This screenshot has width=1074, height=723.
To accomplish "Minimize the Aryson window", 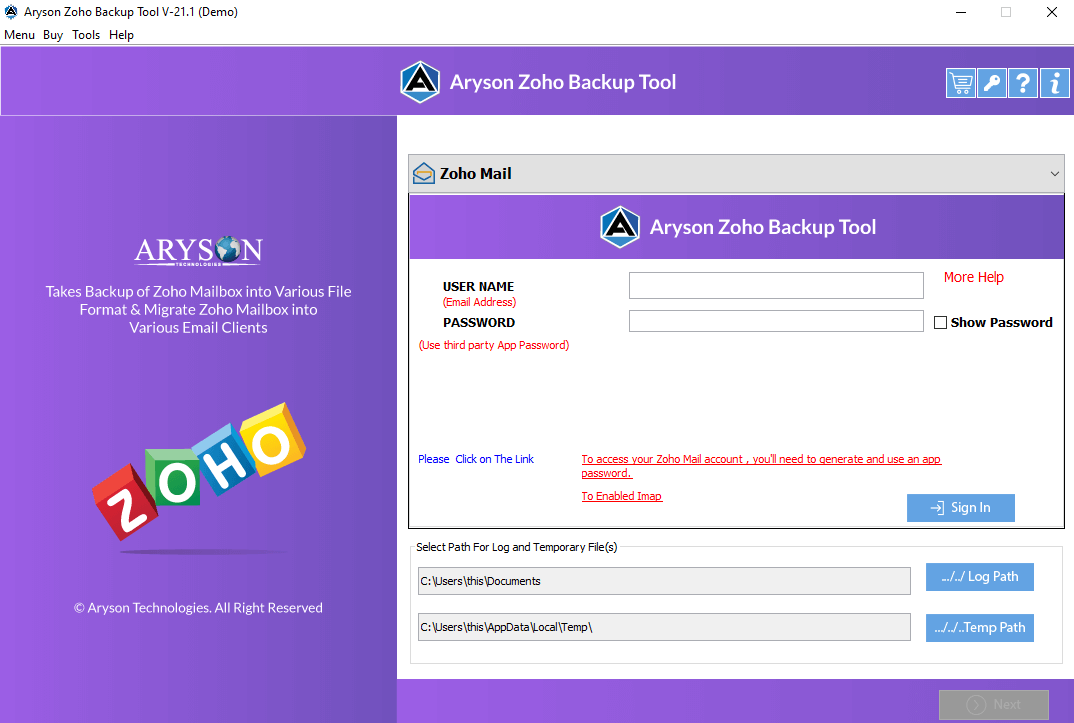I will point(961,12).
